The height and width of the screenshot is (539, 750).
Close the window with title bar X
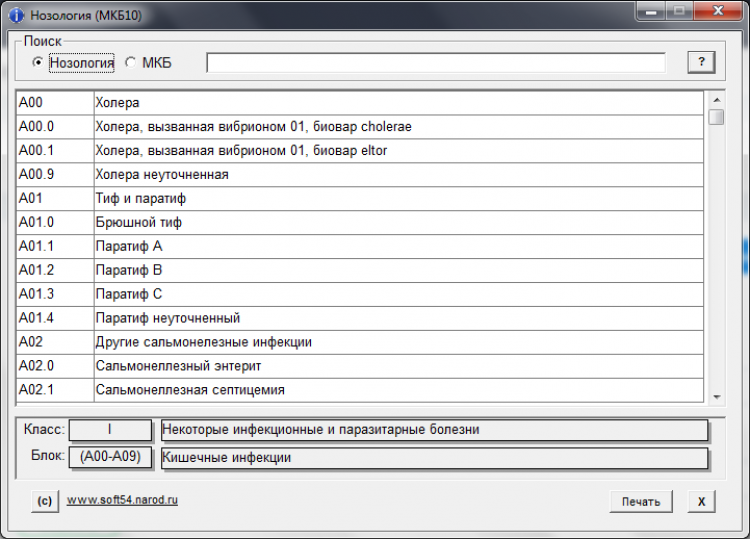717,11
